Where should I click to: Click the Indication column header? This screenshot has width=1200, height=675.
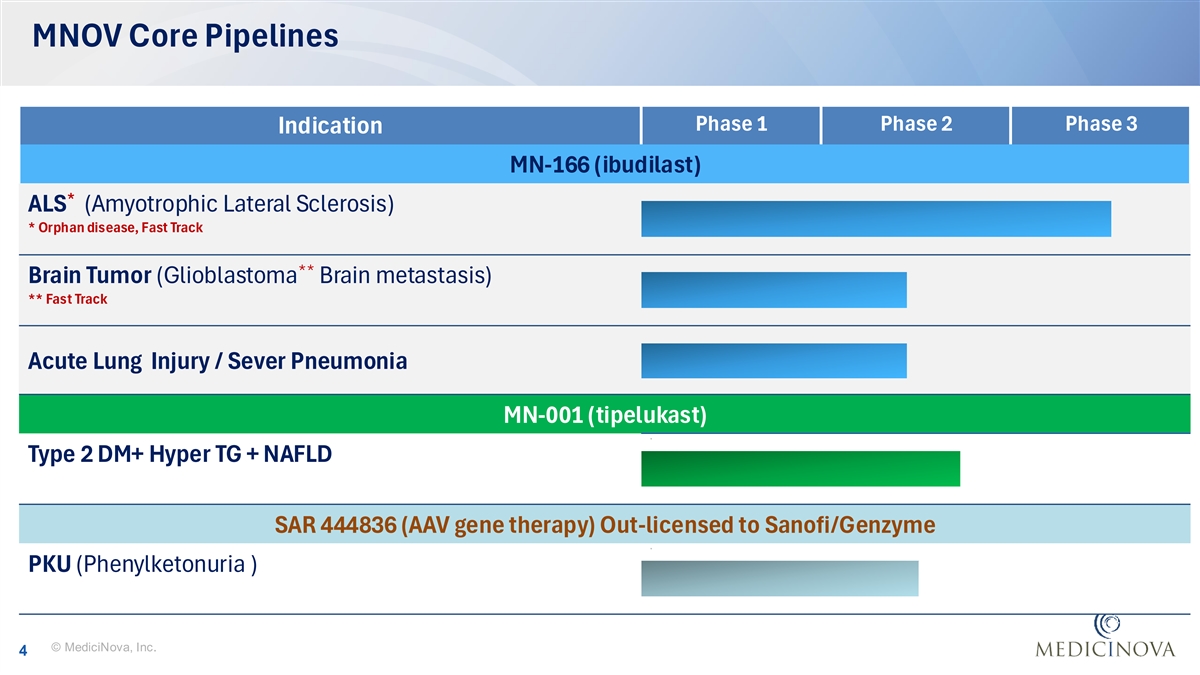click(330, 125)
